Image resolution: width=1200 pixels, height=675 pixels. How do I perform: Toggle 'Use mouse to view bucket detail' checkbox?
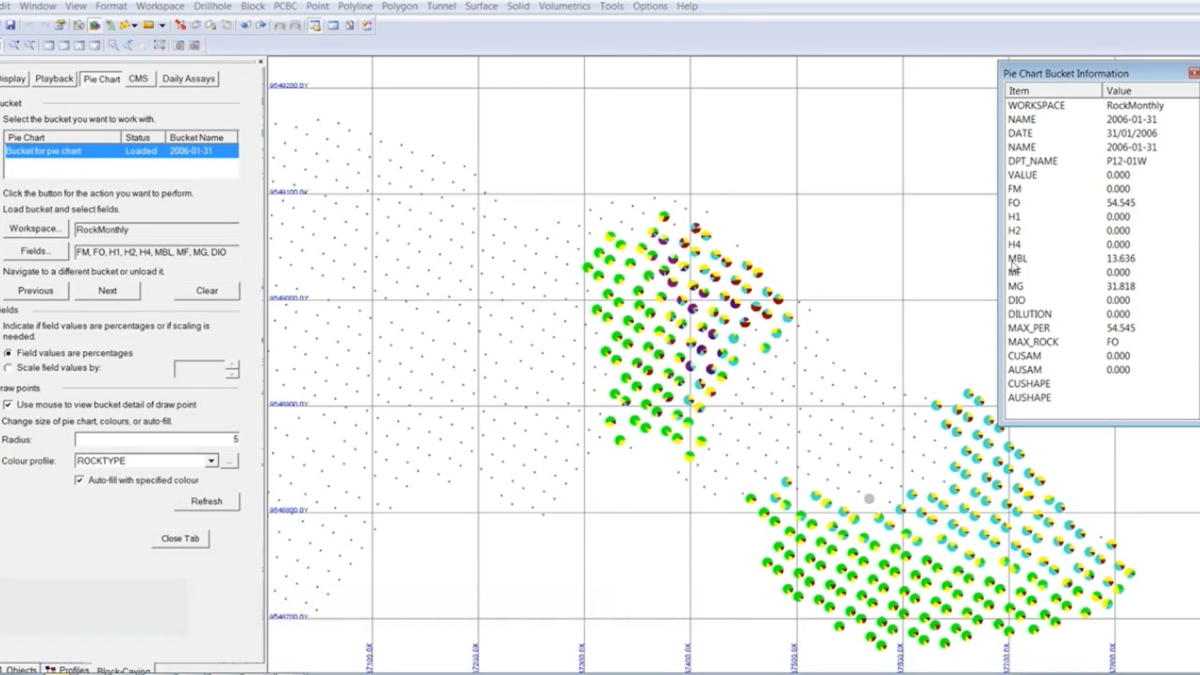[x=8, y=405]
